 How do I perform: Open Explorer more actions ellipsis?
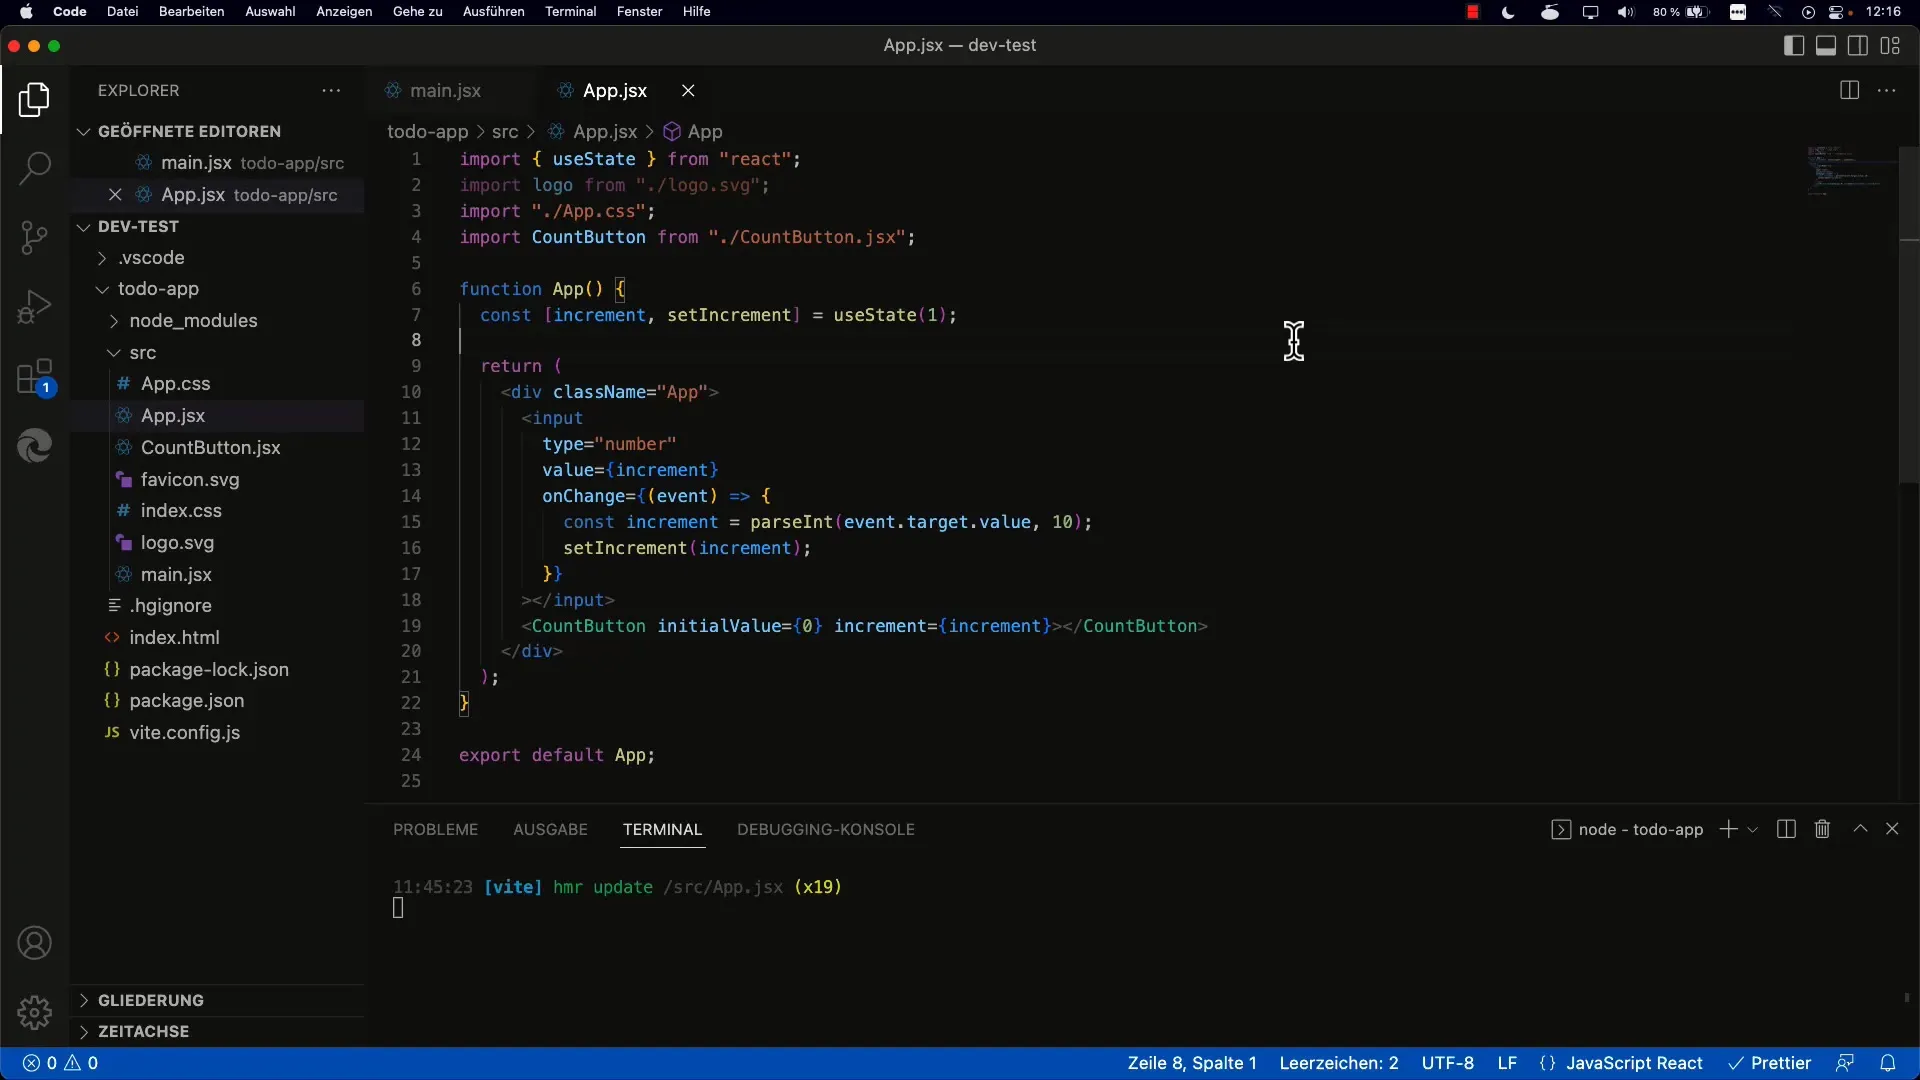click(x=331, y=90)
